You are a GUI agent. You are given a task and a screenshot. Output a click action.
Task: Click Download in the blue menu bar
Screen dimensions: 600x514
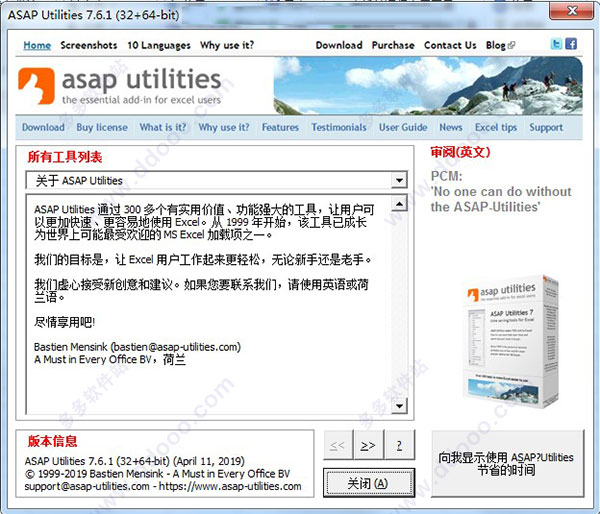click(43, 127)
